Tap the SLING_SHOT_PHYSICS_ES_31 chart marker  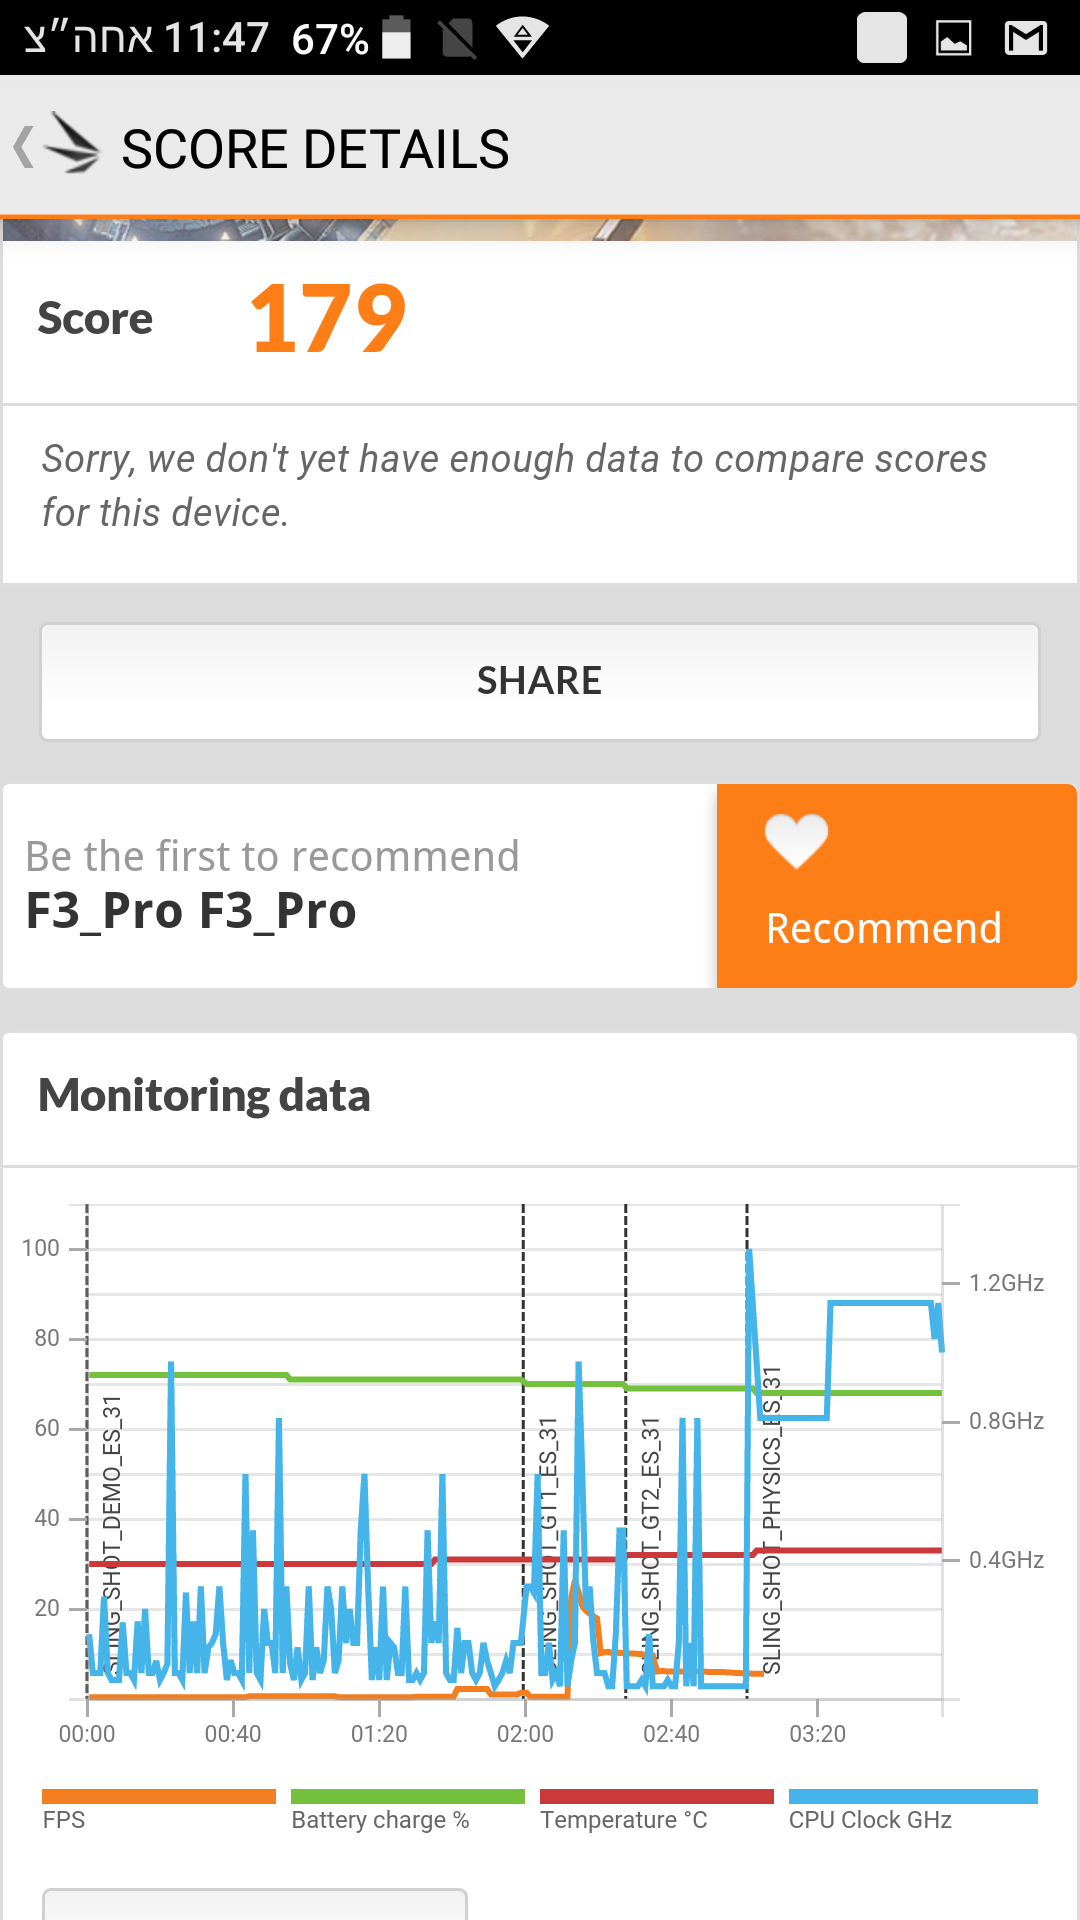tap(771, 1520)
